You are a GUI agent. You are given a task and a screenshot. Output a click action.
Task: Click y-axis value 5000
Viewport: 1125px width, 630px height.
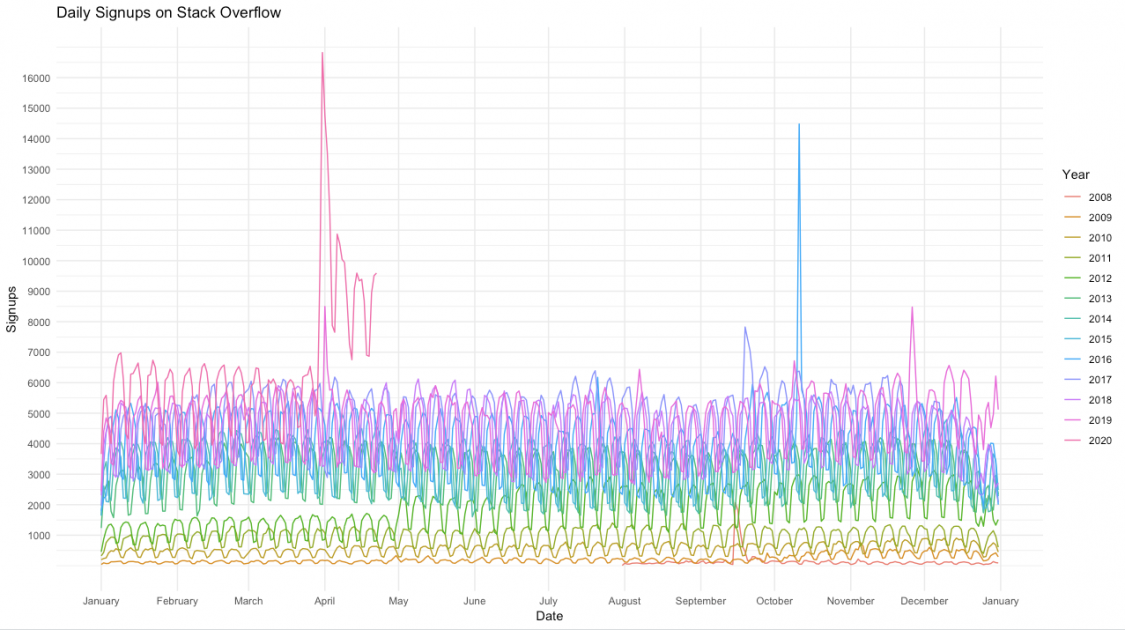pos(39,414)
